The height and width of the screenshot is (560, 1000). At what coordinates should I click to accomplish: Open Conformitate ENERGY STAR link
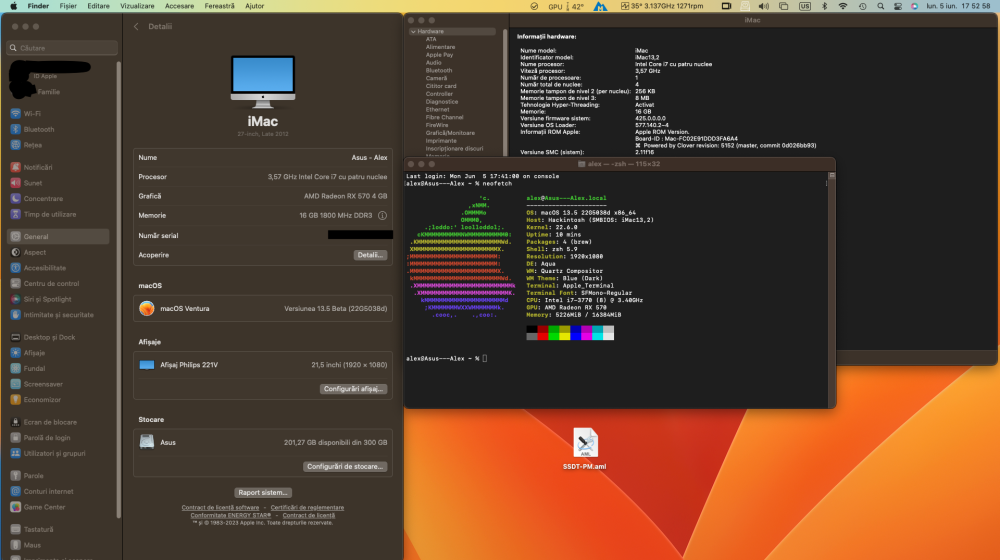click(230, 515)
